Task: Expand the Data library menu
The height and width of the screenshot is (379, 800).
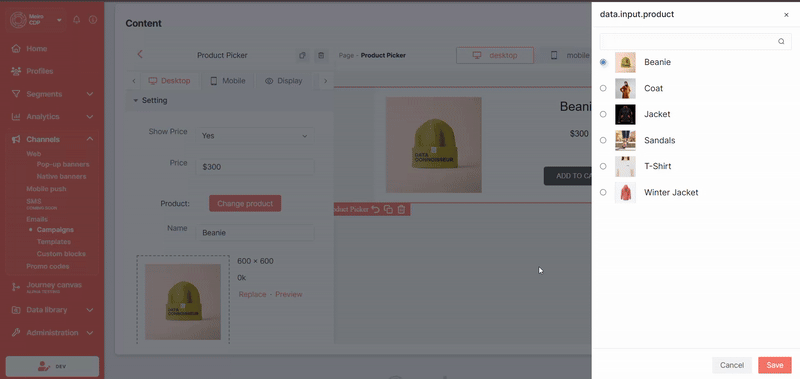Action: click(x=52, y=310)
